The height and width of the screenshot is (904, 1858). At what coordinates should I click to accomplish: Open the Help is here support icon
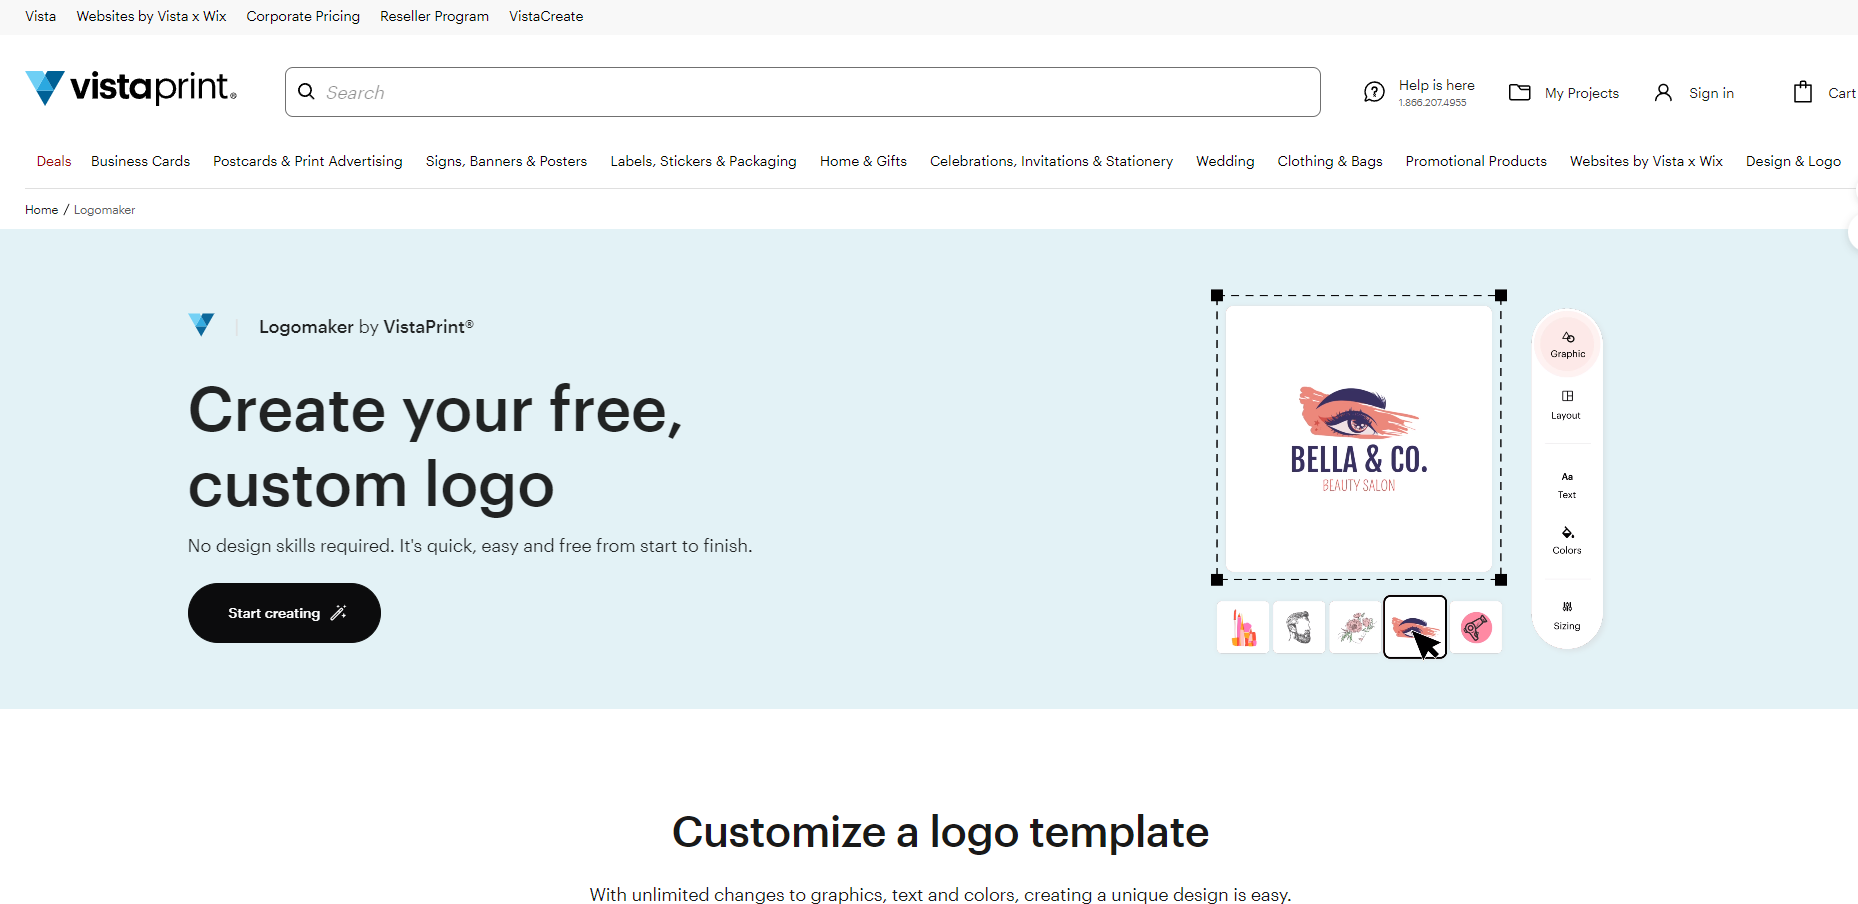[x=1373, y=91]
